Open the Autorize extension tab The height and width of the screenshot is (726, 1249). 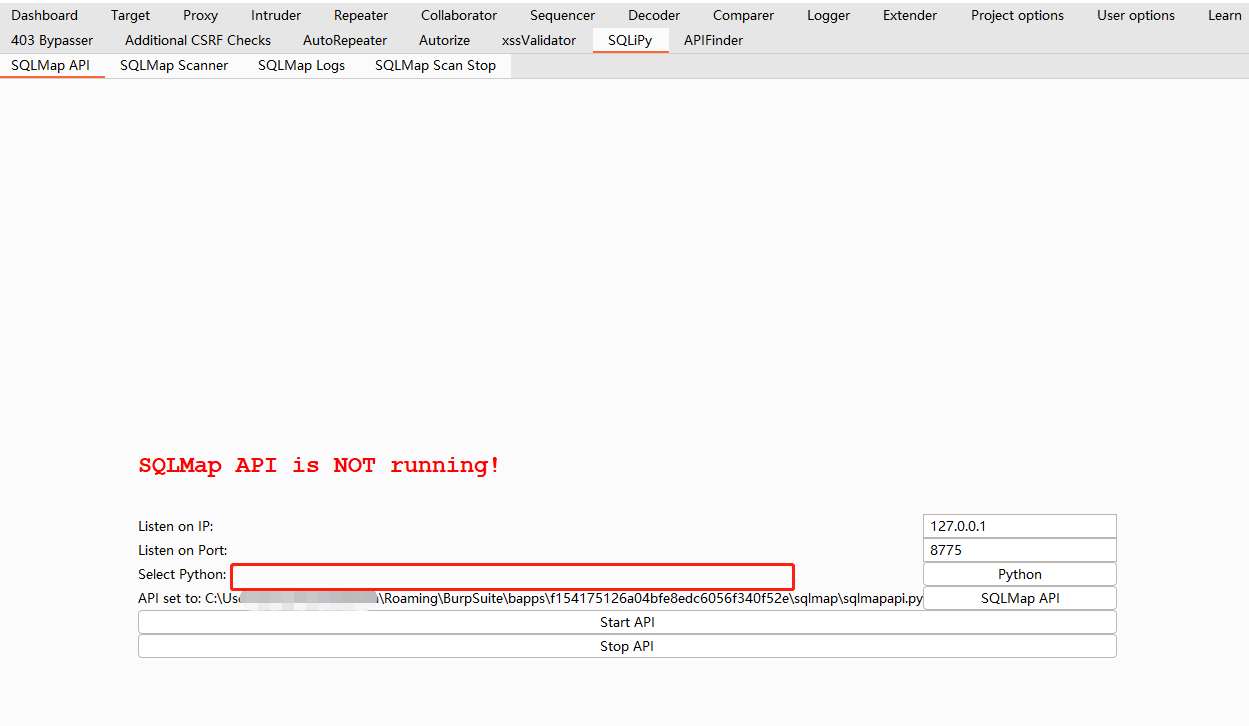[444, 40]
